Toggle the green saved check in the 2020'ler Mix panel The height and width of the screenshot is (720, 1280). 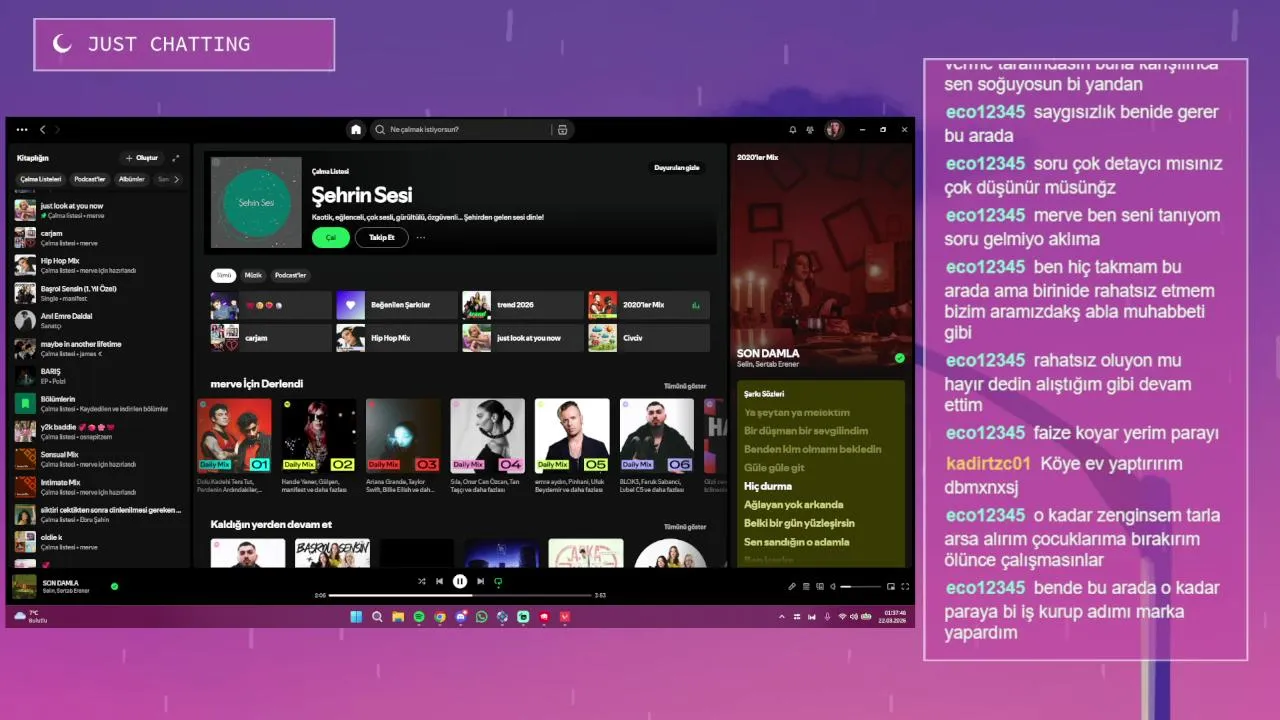coord(899,357)
